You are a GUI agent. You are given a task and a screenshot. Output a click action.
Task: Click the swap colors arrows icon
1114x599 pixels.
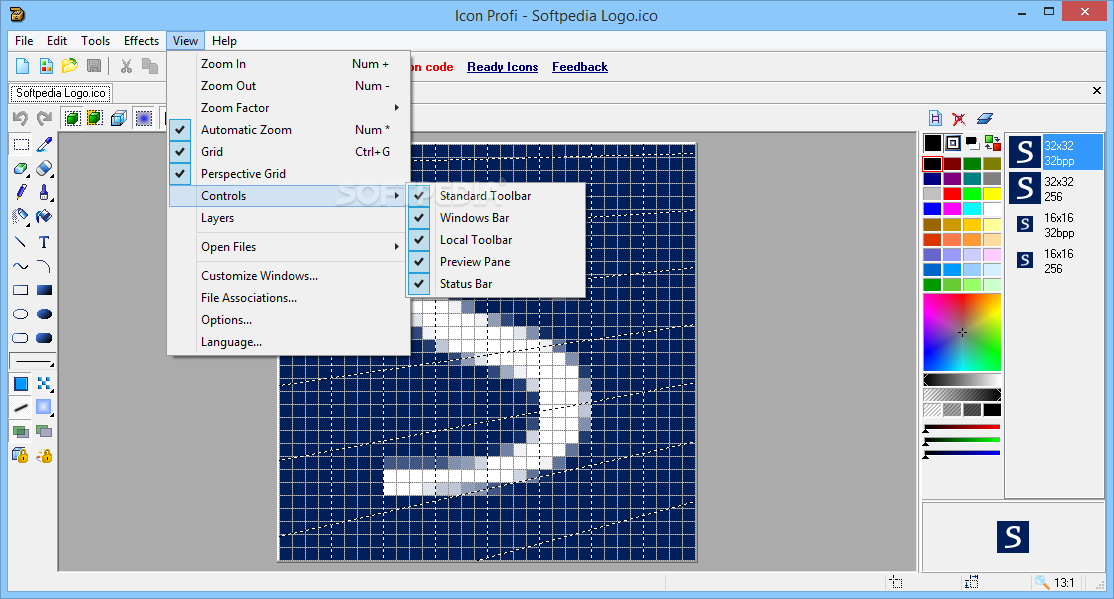click(993, 144)
